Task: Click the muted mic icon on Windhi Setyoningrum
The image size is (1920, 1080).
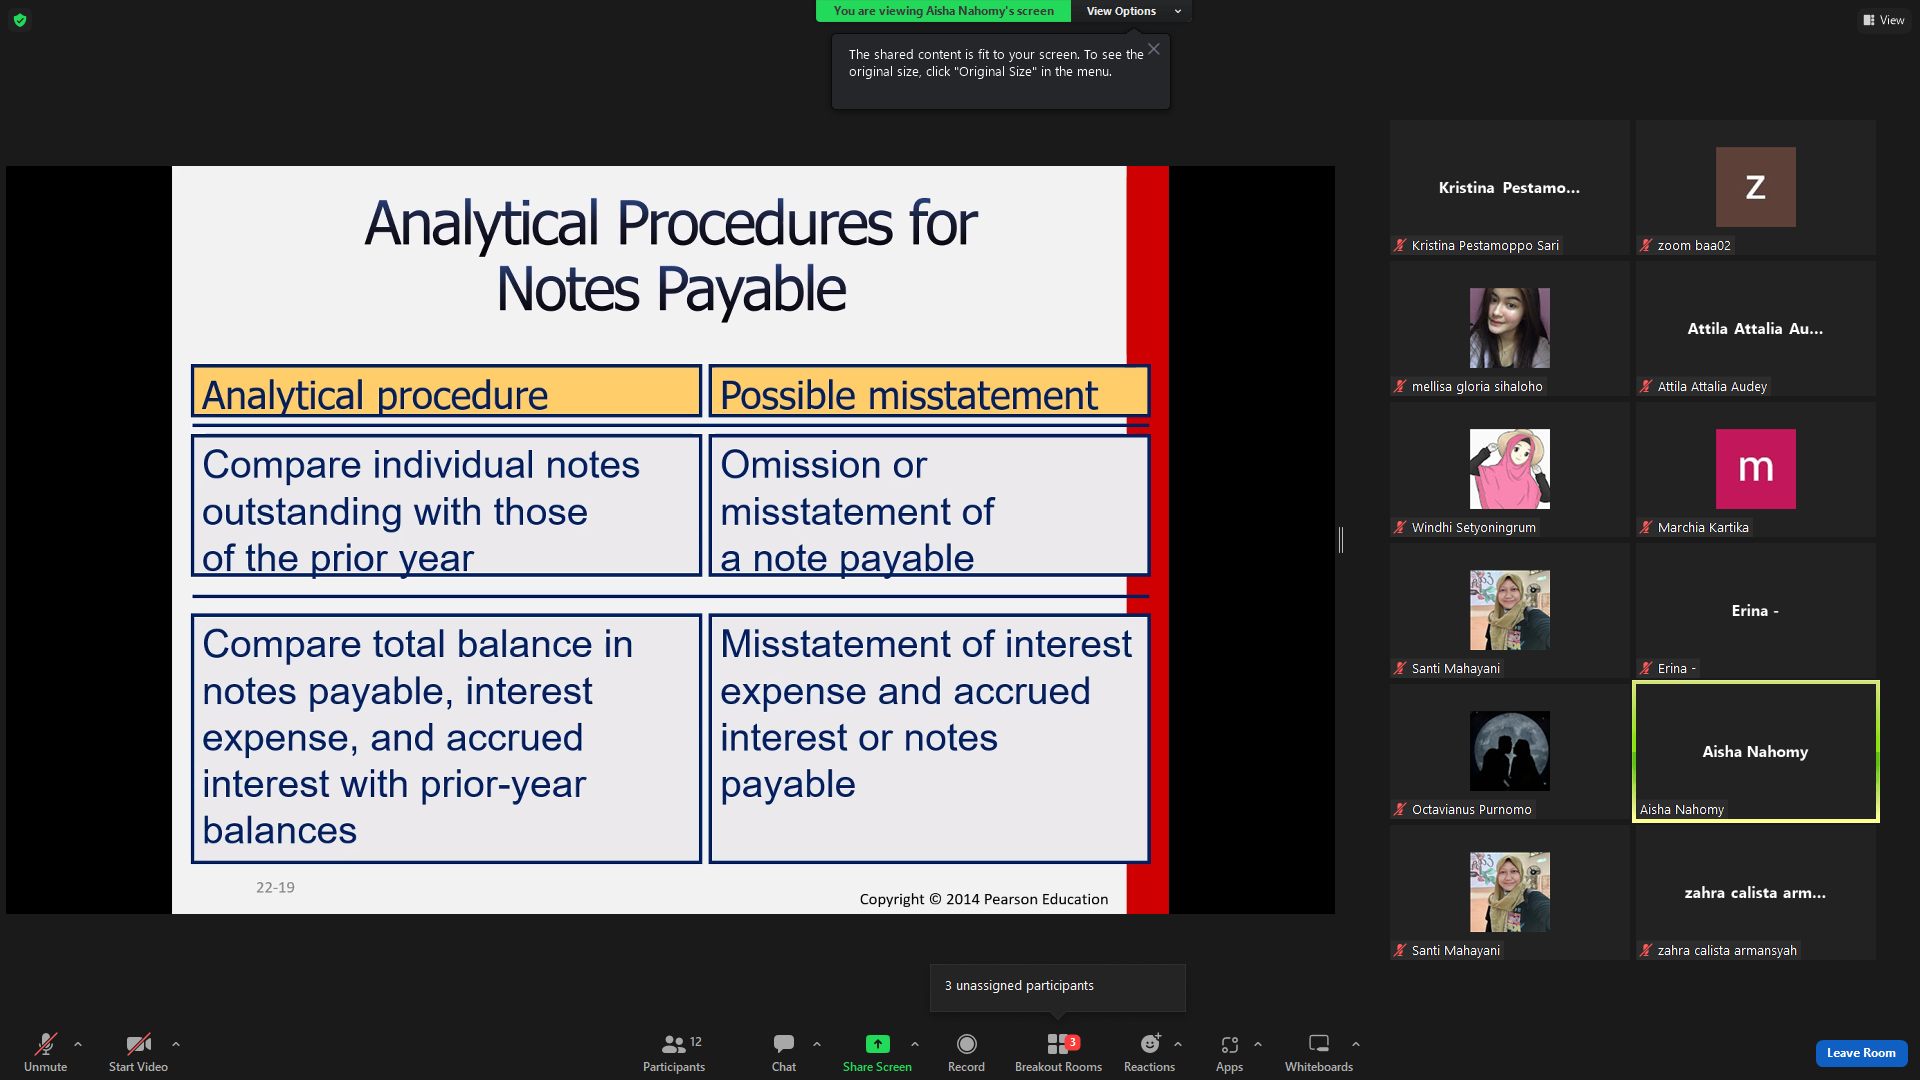Action: (1400, 527)
